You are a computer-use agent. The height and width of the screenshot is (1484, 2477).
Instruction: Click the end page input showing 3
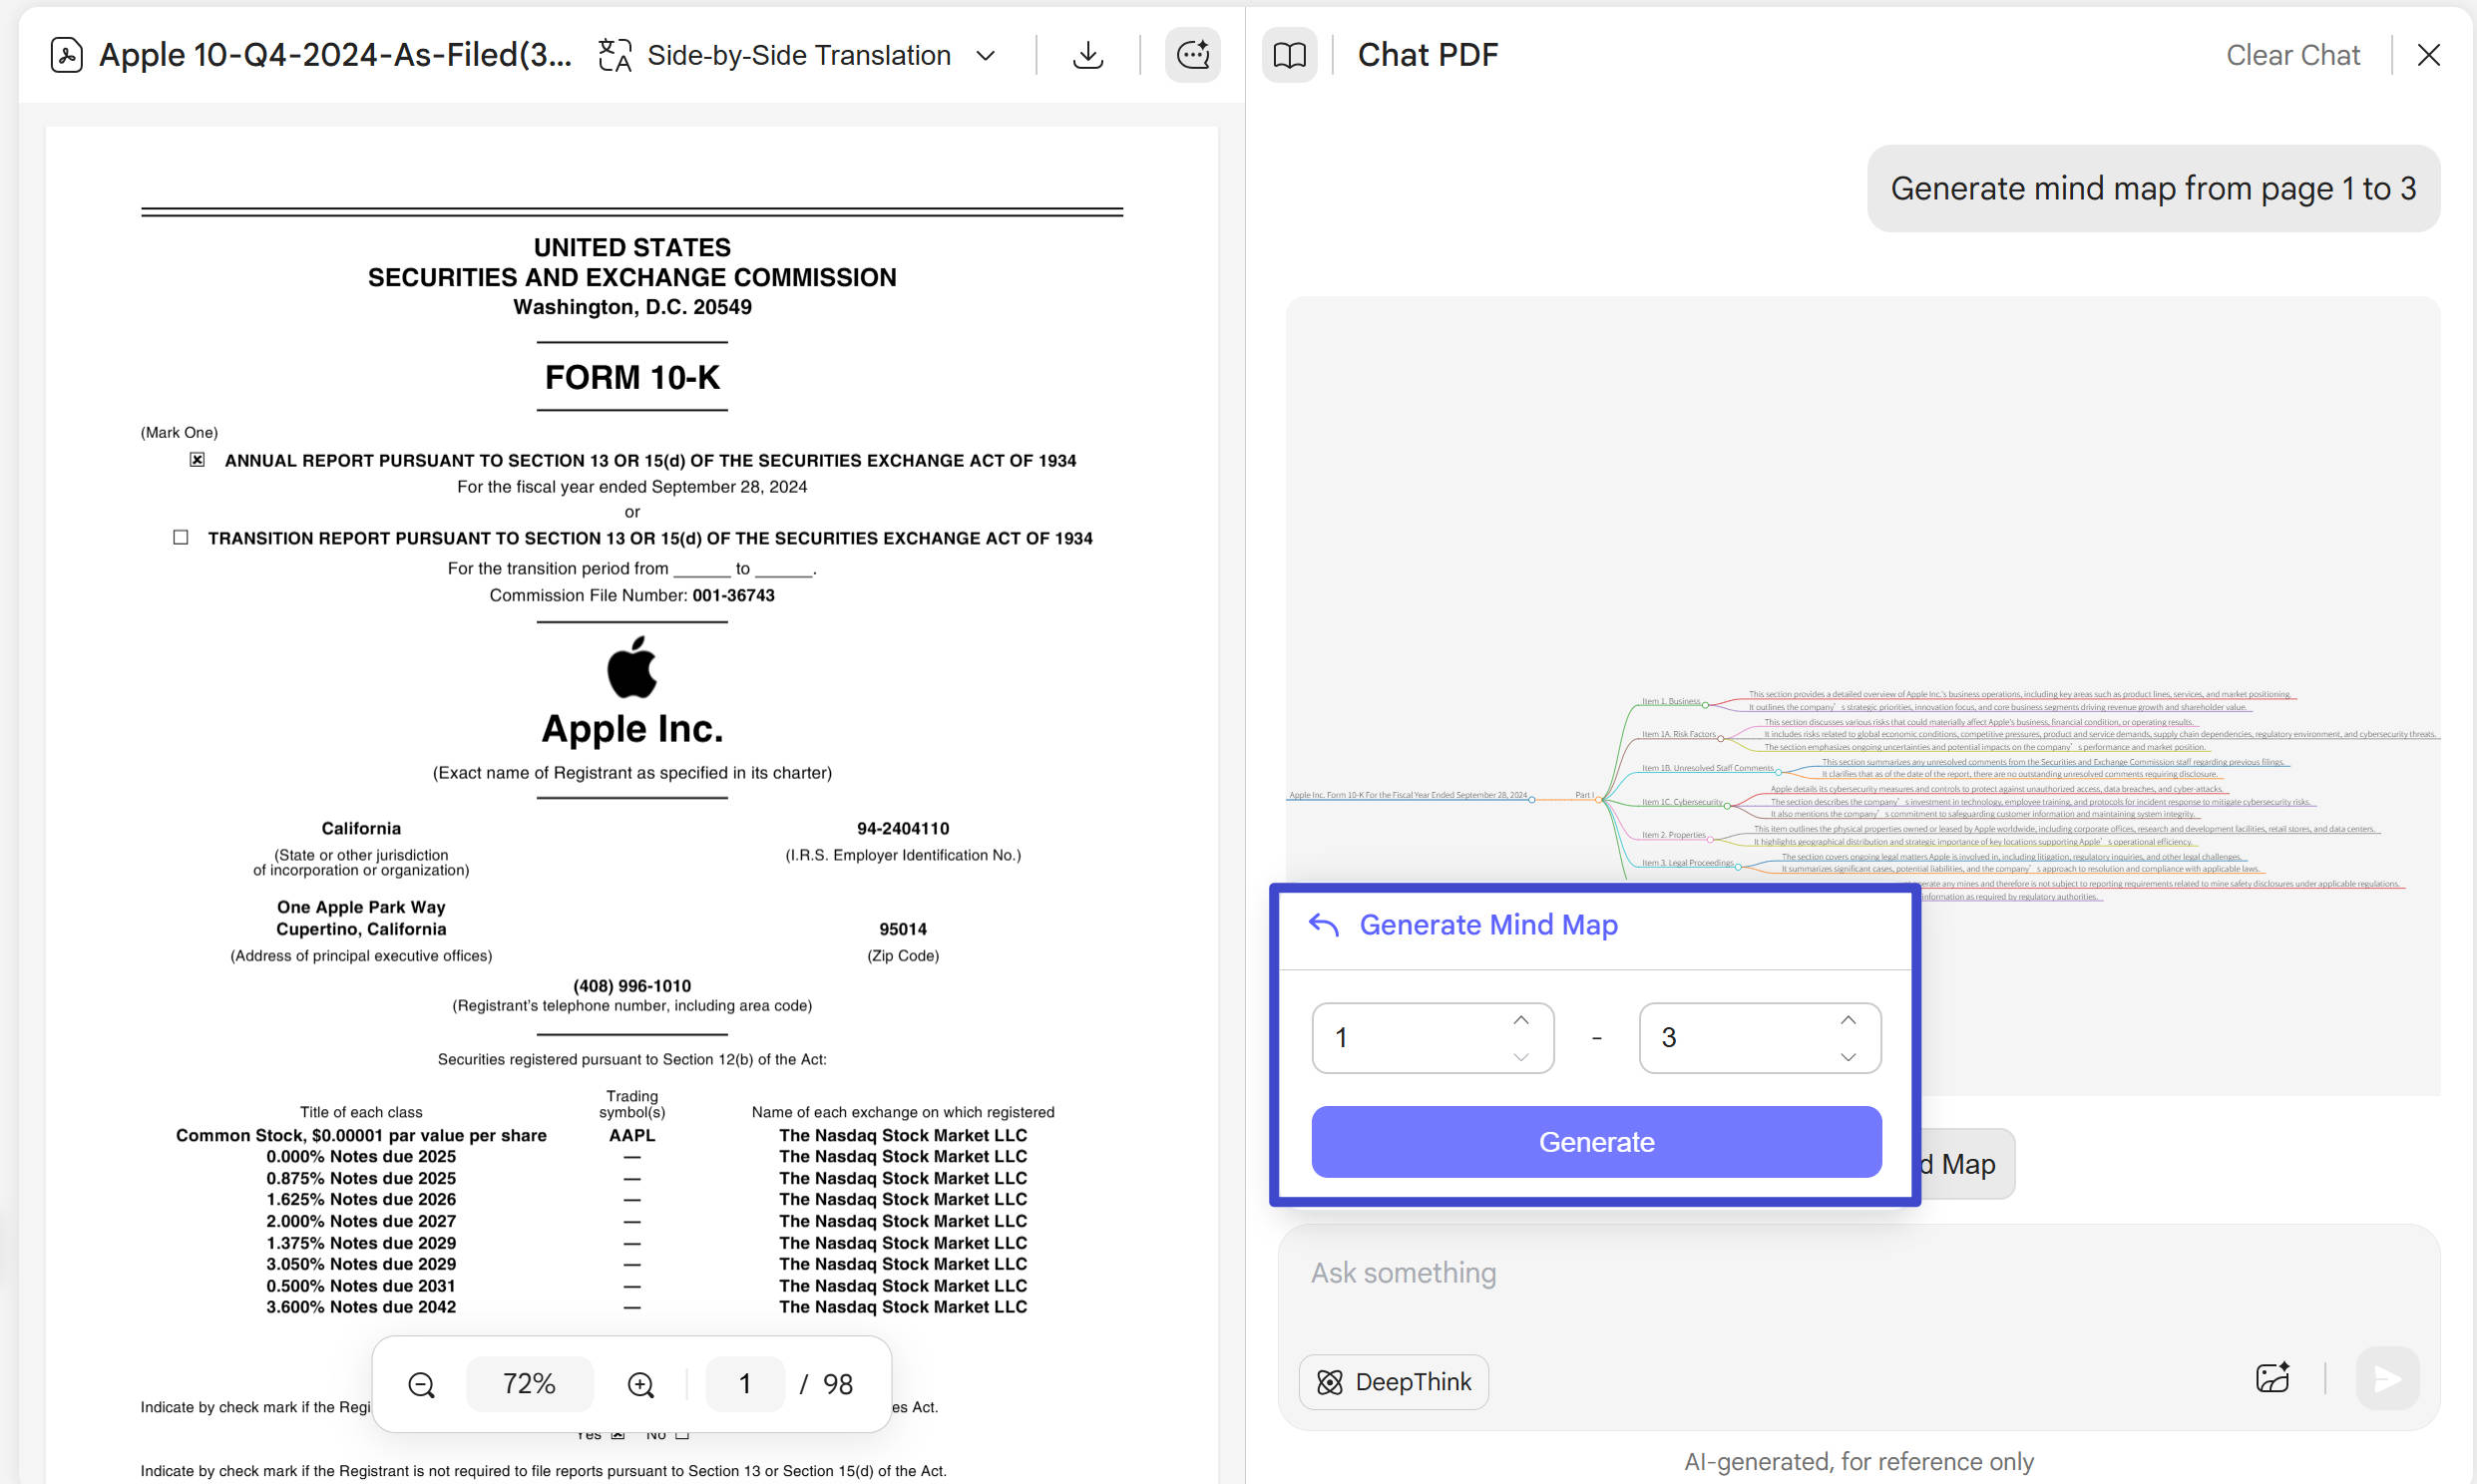tap(1760, 1038)
